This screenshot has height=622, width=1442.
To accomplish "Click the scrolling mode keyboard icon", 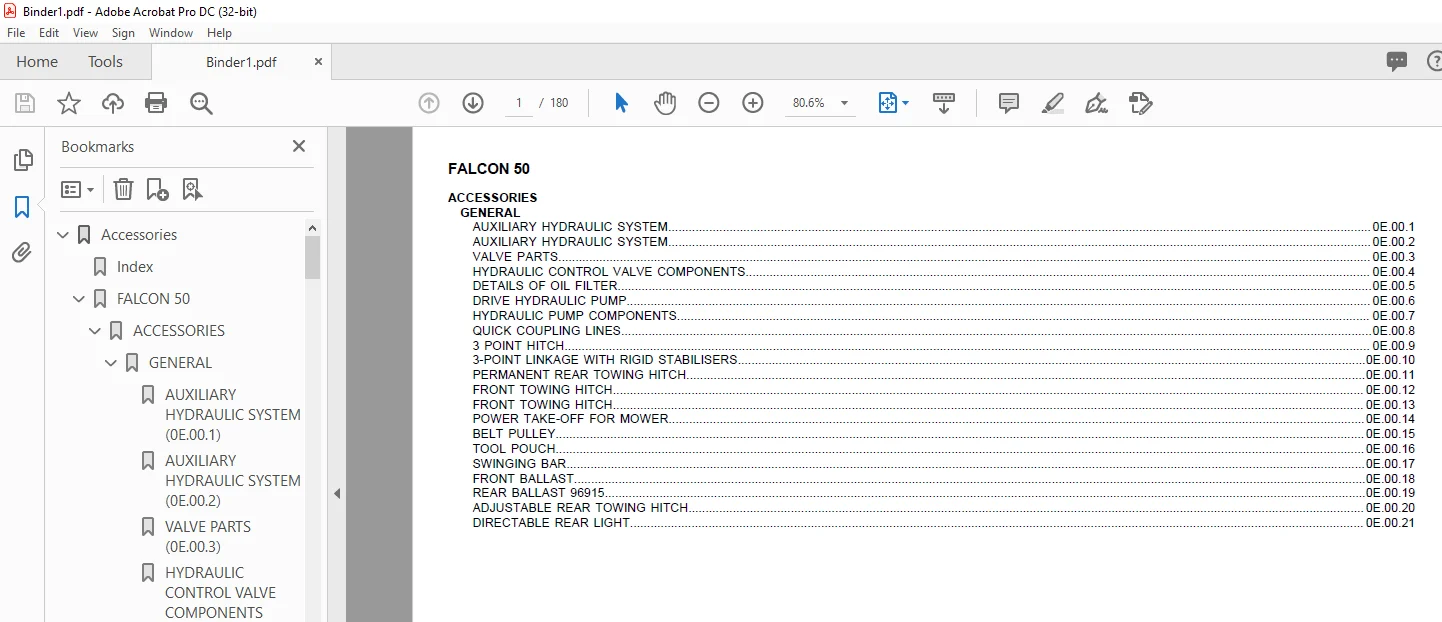I will [944, 103].
